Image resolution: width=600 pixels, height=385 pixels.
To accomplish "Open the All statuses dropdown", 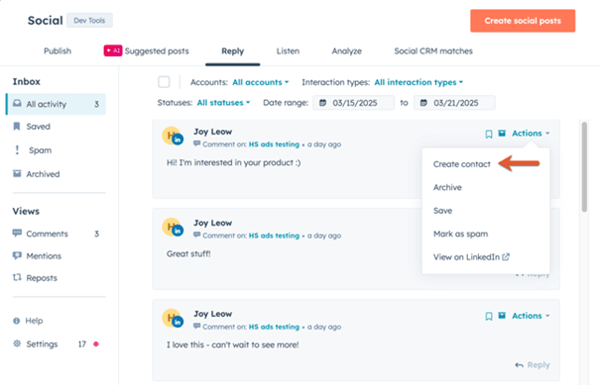I will tap(223, 103).
